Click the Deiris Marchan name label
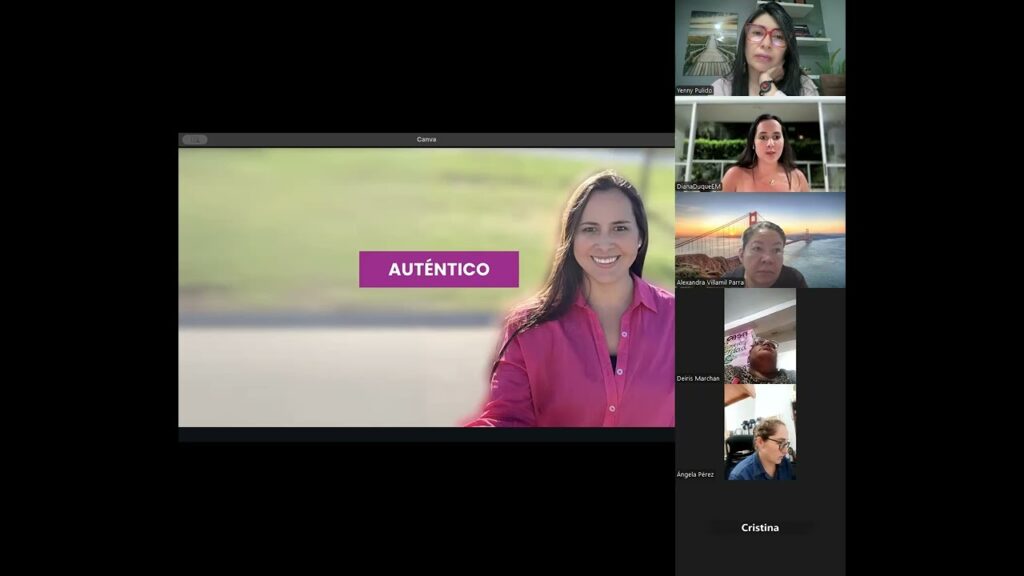This screenshot has height=576, width=1024. click(698, 378)
